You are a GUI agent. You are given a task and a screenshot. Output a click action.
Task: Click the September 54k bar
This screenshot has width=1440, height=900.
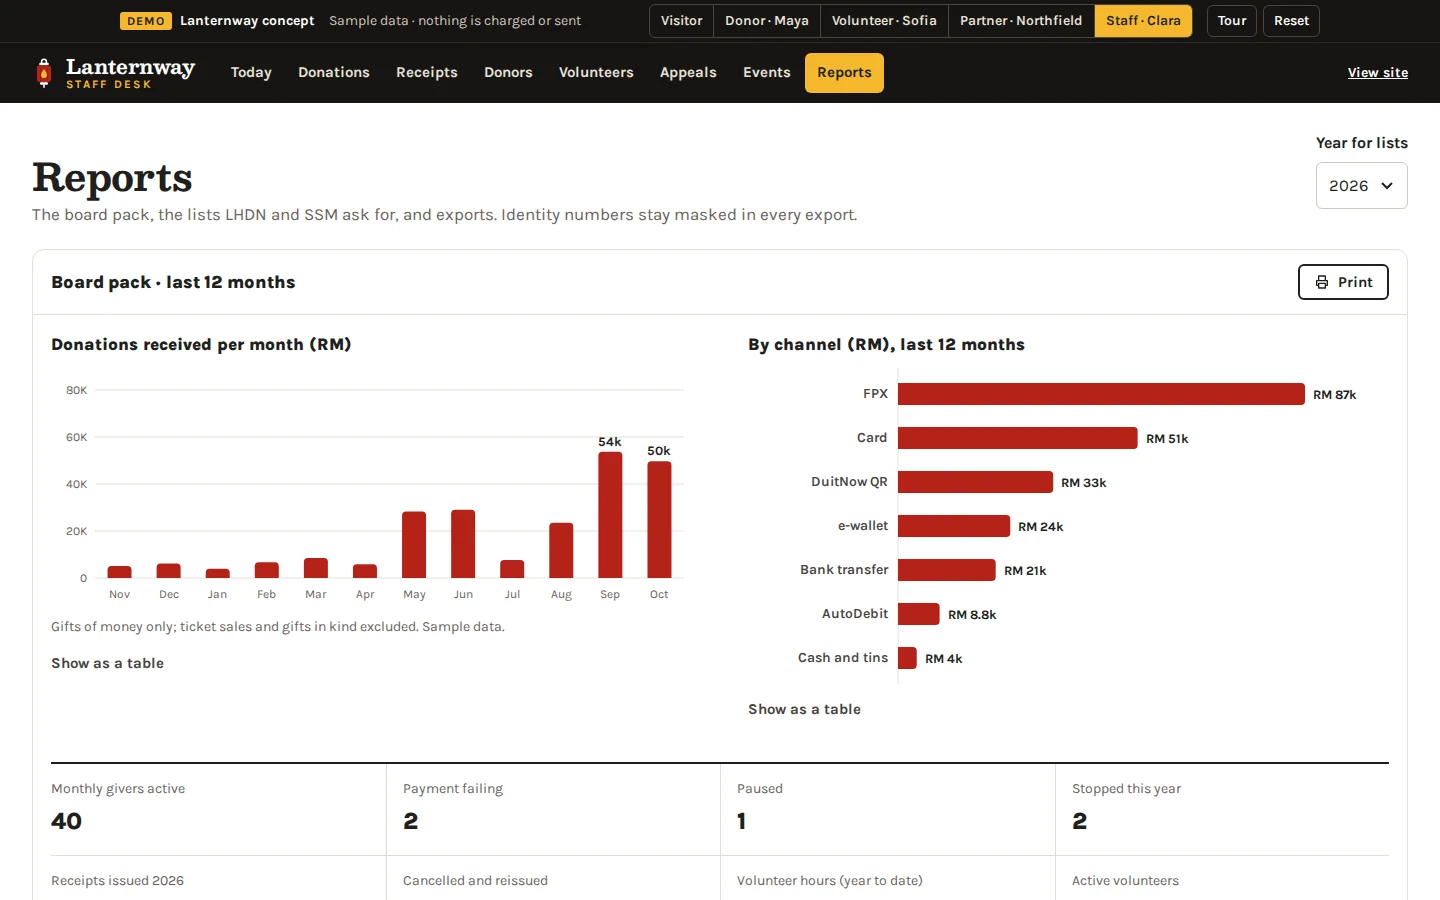[610, 515]
